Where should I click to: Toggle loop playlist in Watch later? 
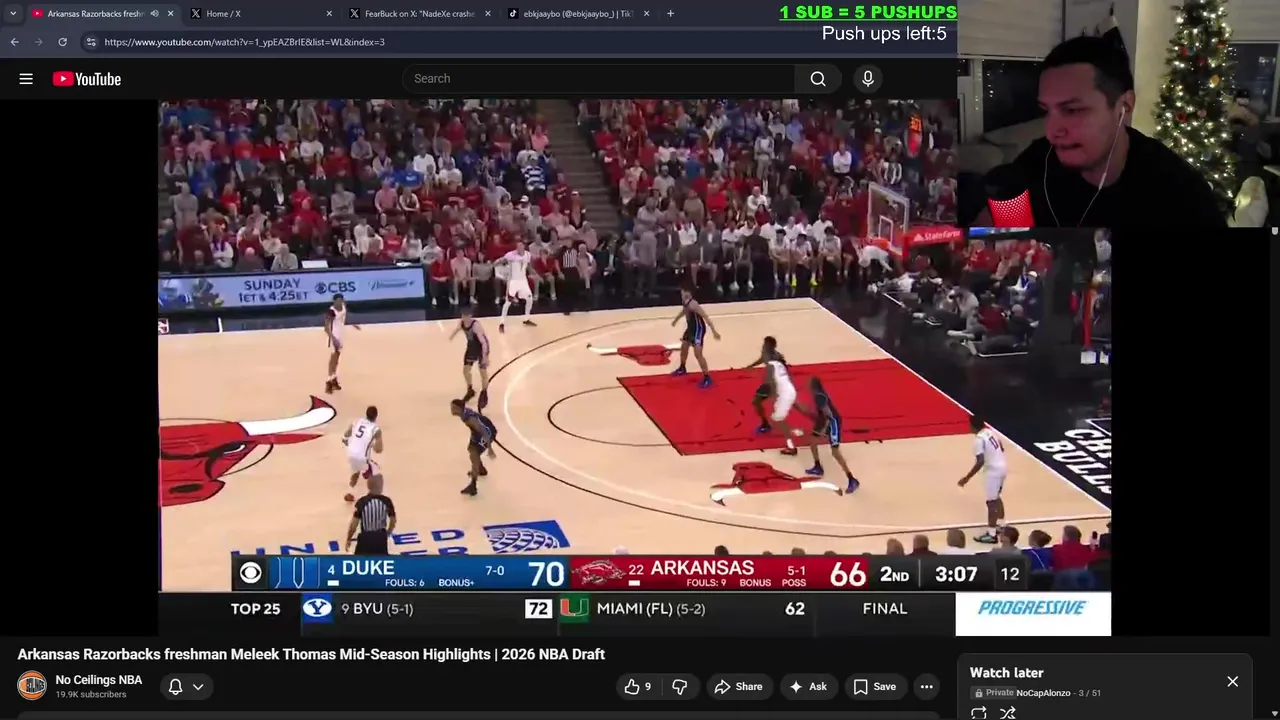point(979,713)
